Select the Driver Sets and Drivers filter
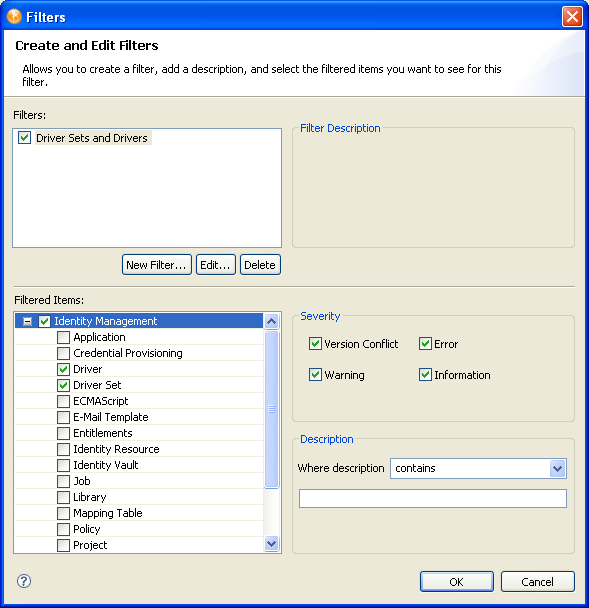The height and width of the screenshot is (608, 589). pos(92,138)
